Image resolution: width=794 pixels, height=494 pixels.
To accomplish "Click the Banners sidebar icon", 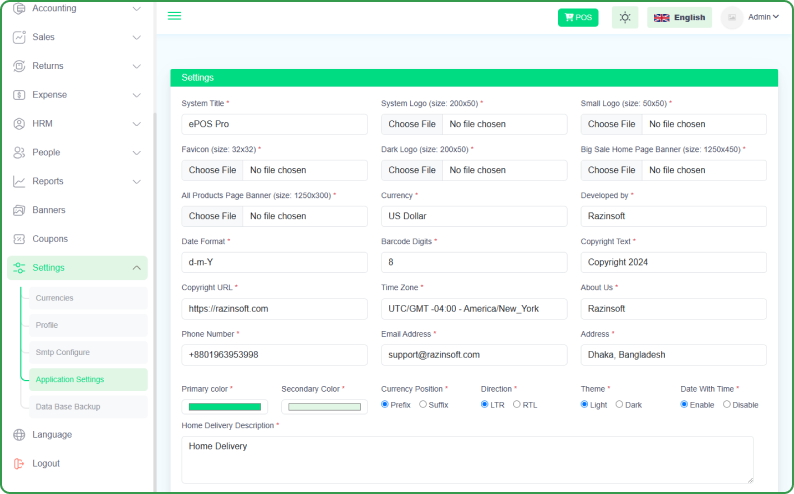I will click(19, 210).
